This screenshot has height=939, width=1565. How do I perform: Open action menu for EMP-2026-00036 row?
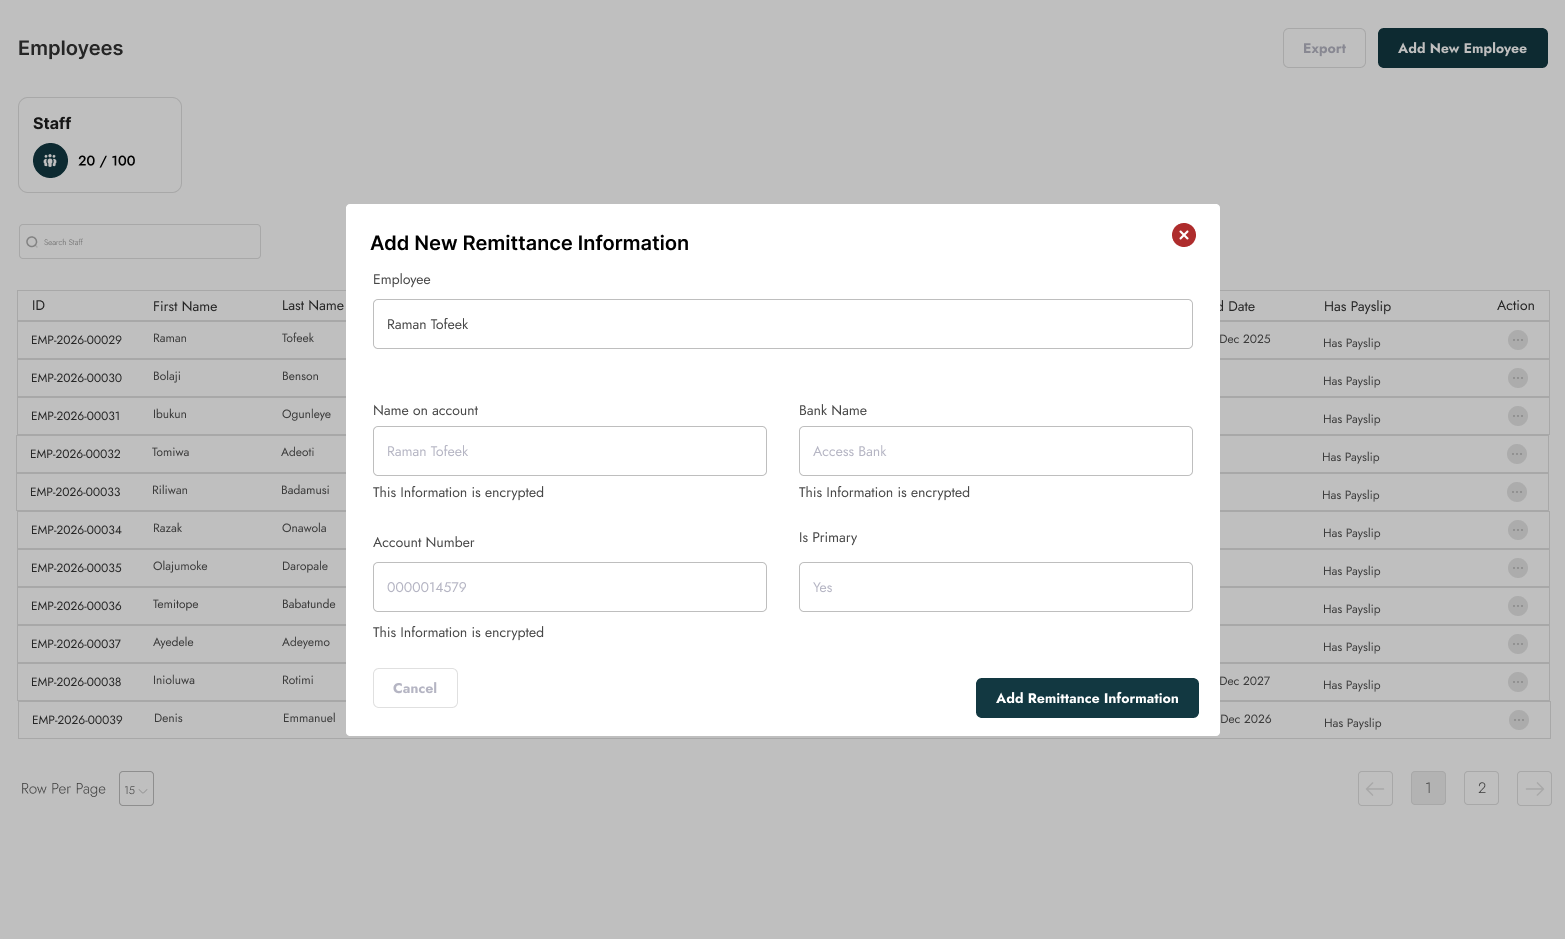[1518, 606]
